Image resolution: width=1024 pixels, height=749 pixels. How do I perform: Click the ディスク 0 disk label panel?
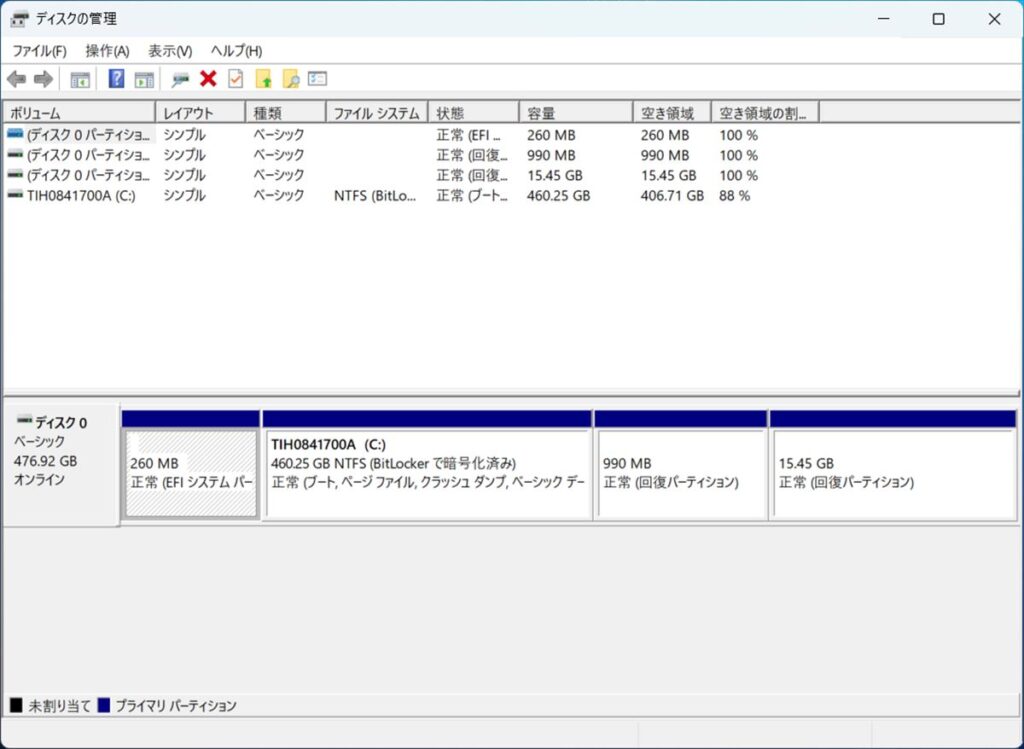click(x=61, y=464)
